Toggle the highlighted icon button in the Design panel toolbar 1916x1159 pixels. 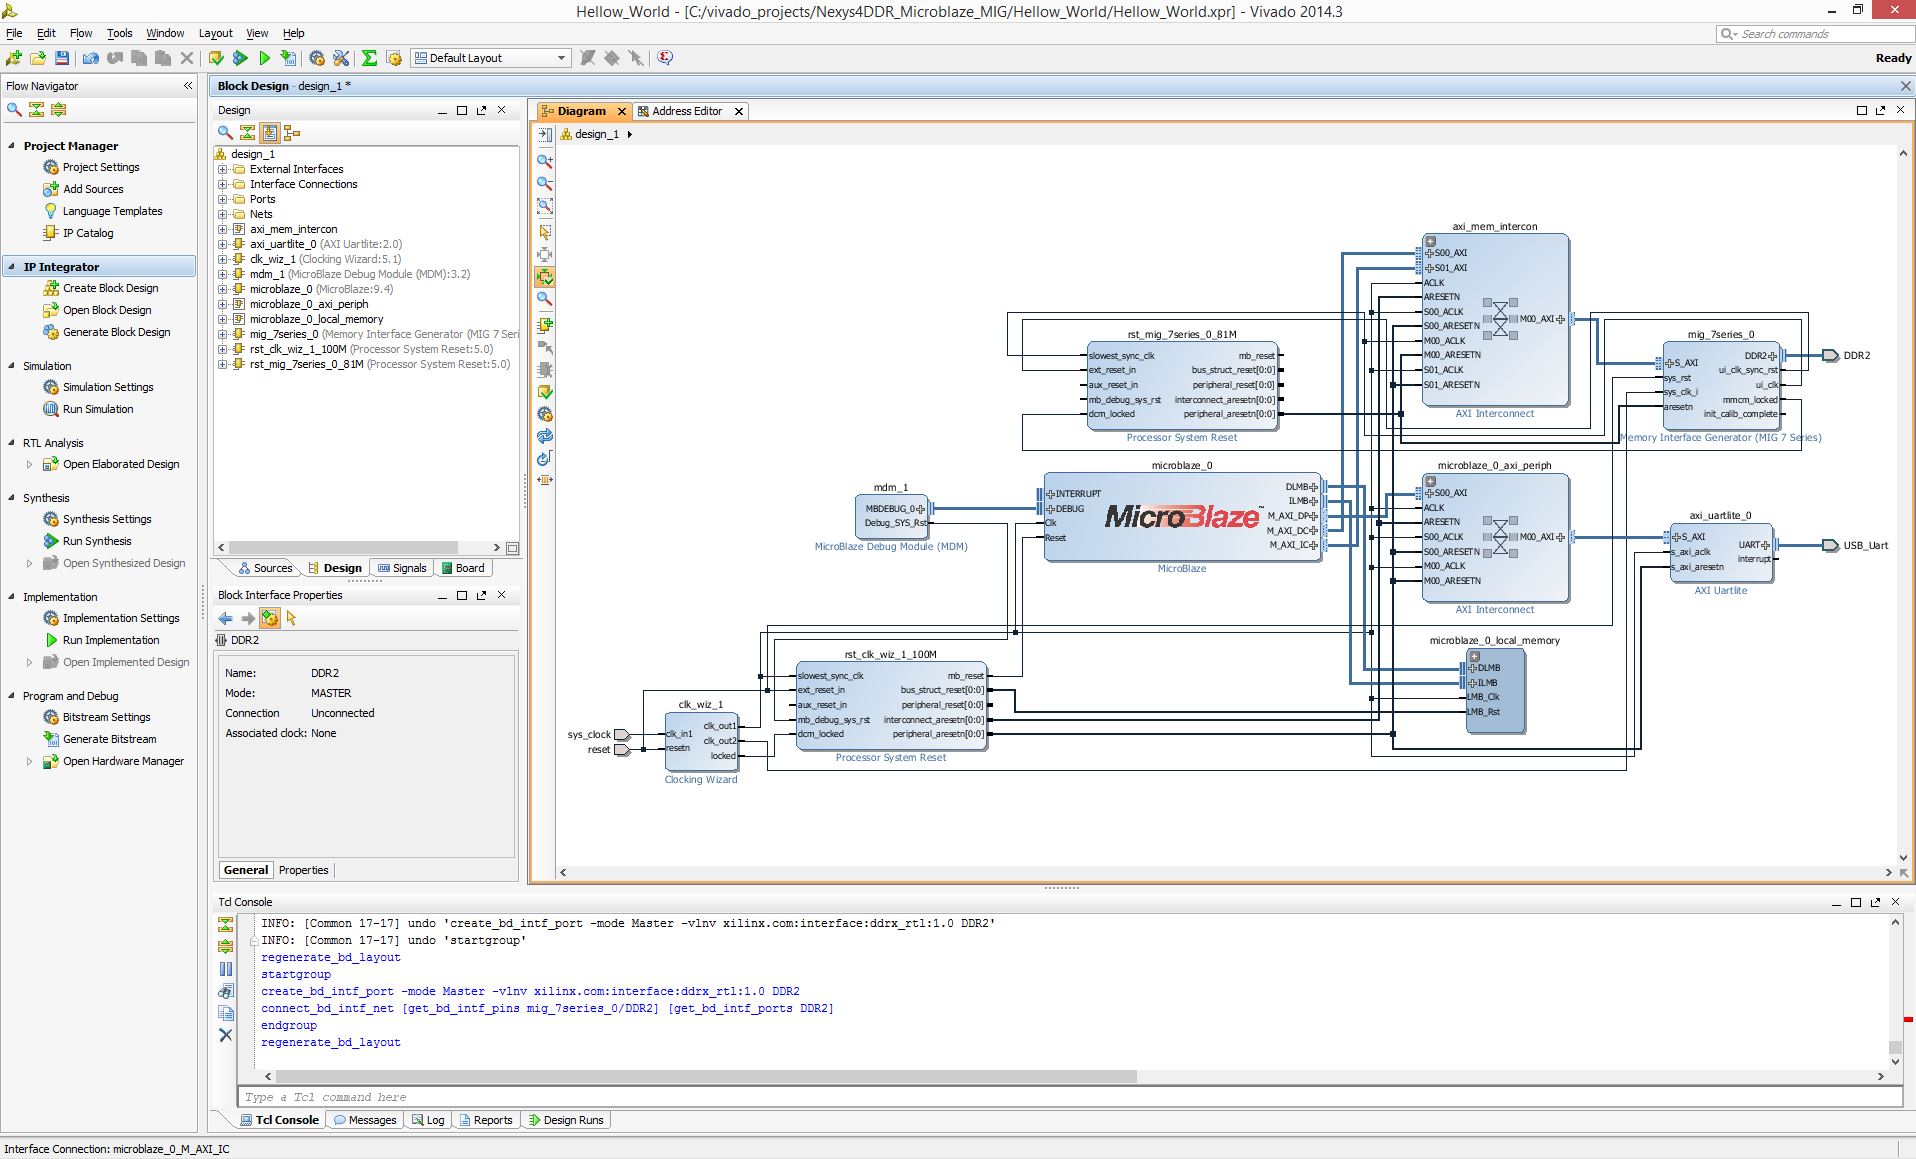click(269, 132)
